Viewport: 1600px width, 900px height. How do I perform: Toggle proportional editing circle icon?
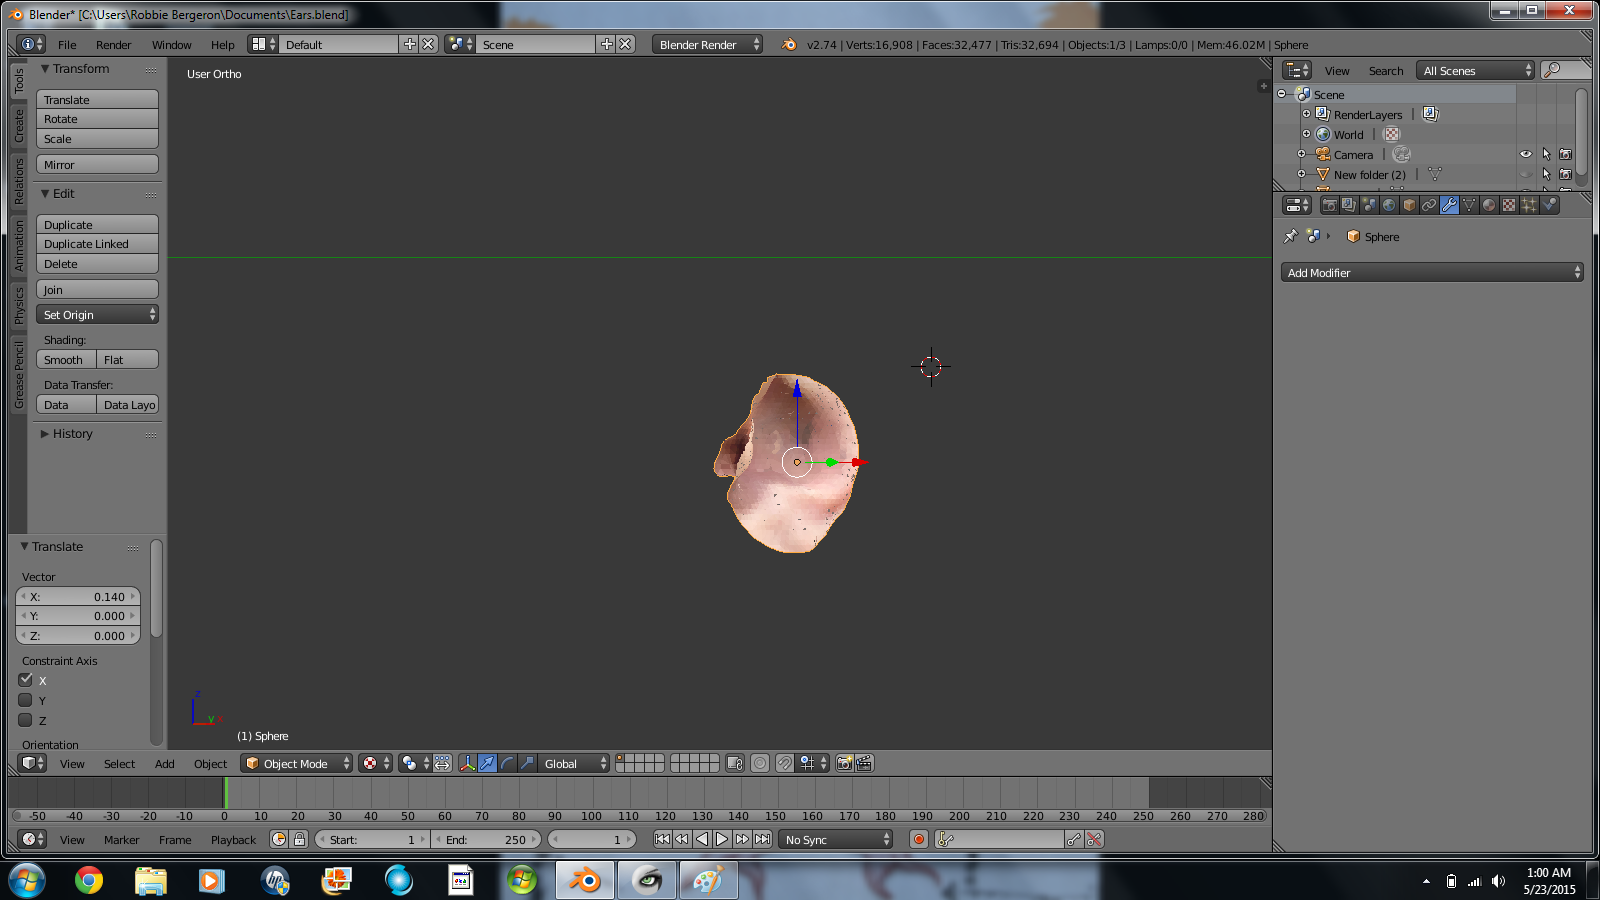[x=760, y=763]
